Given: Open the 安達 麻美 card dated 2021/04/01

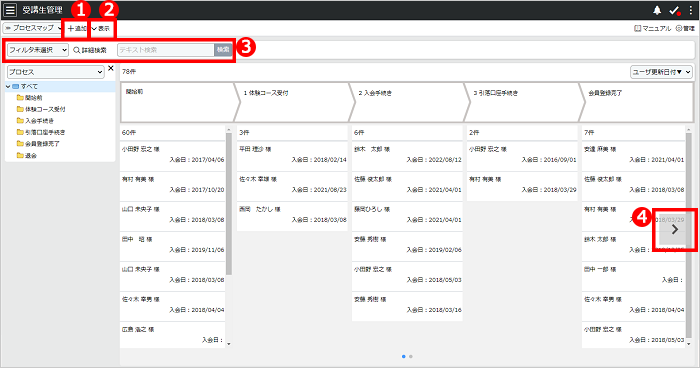Looking at the screenshot, I should [x=633, y=155].
